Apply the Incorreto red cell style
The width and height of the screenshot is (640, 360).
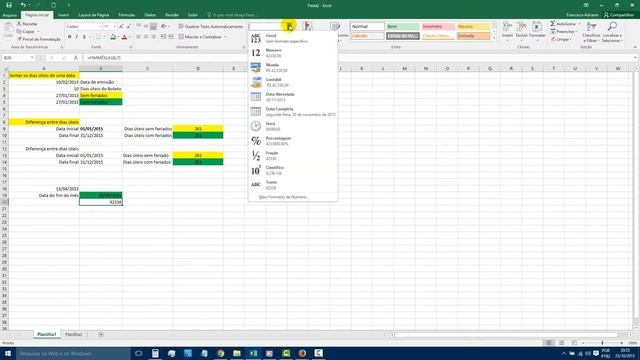[438, 27]
